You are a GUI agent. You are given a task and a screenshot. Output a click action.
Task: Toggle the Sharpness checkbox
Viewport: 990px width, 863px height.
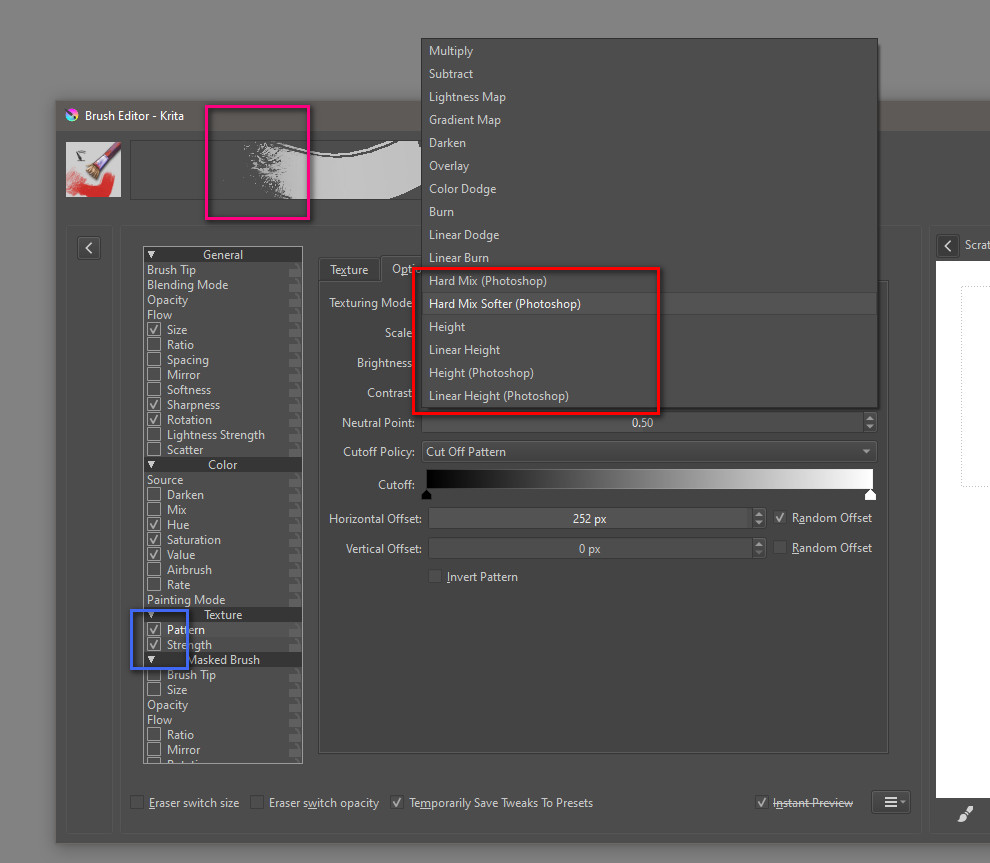click(154, 405)
